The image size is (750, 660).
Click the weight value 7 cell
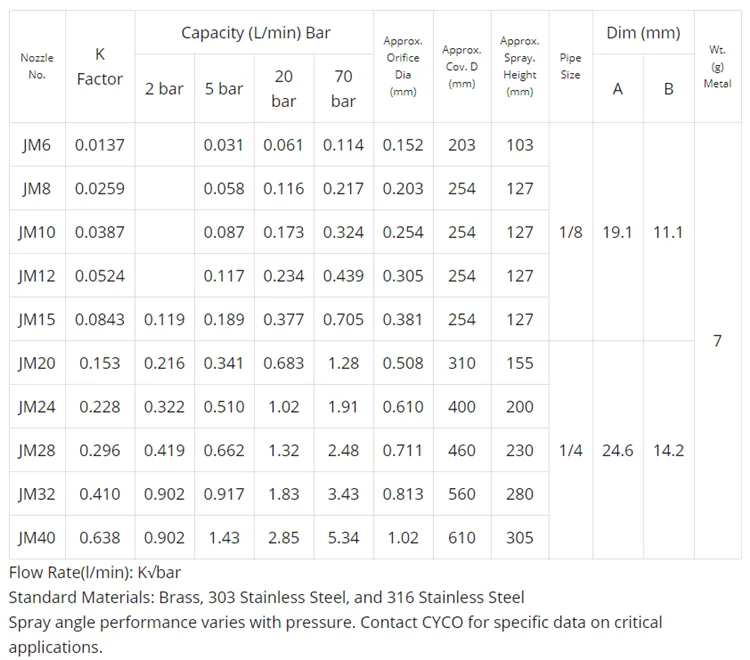[x=717, y=341]
